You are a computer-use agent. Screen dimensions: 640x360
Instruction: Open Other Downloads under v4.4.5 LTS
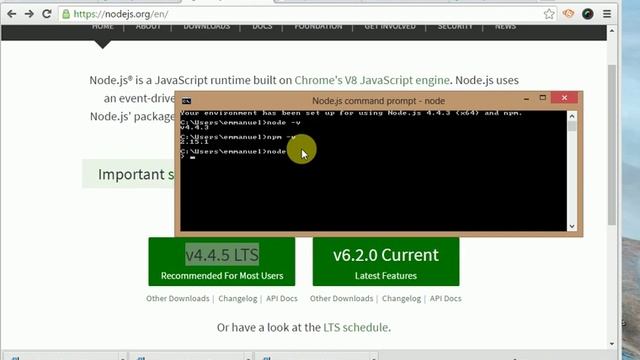click(x=178, y=298)
